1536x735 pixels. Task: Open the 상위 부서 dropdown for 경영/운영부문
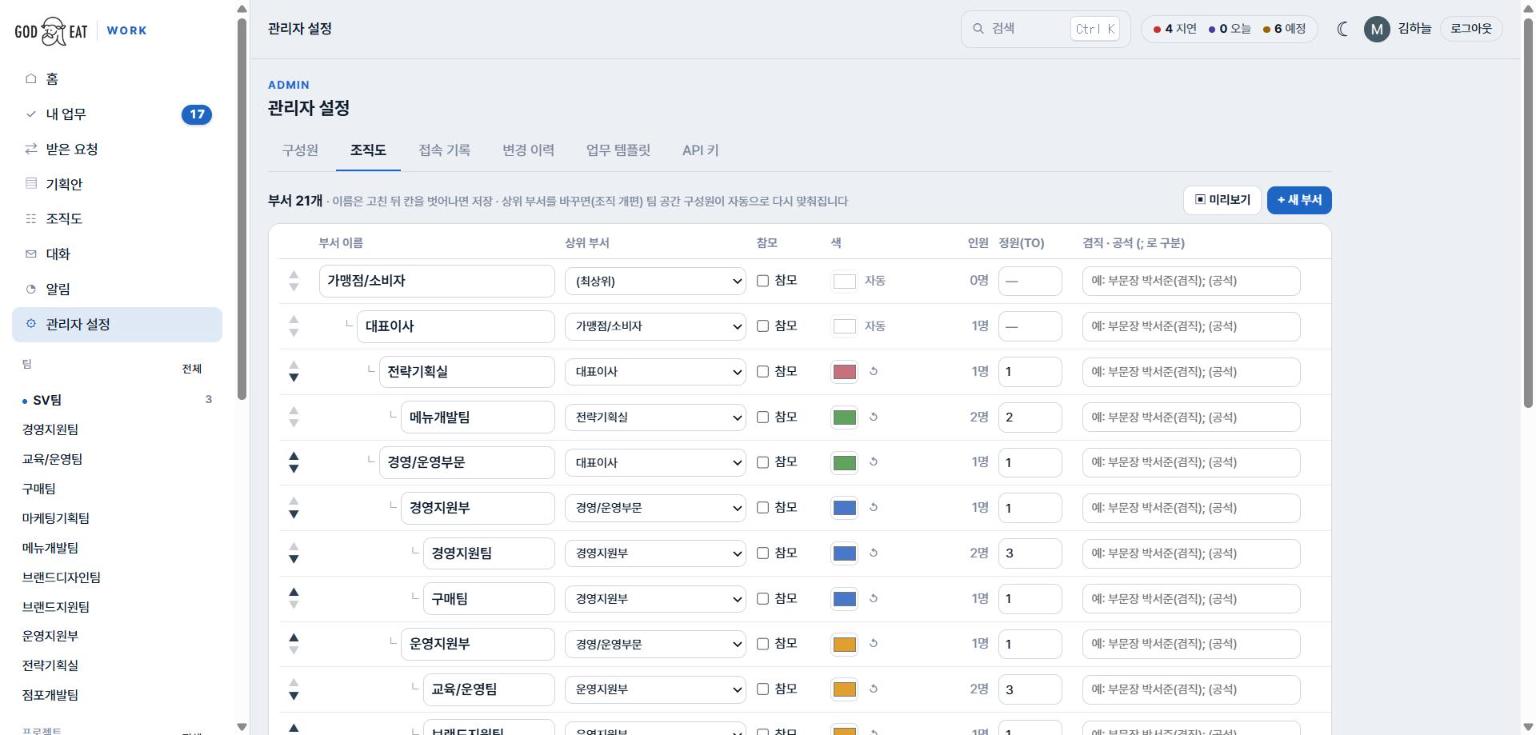coord(655,463)
